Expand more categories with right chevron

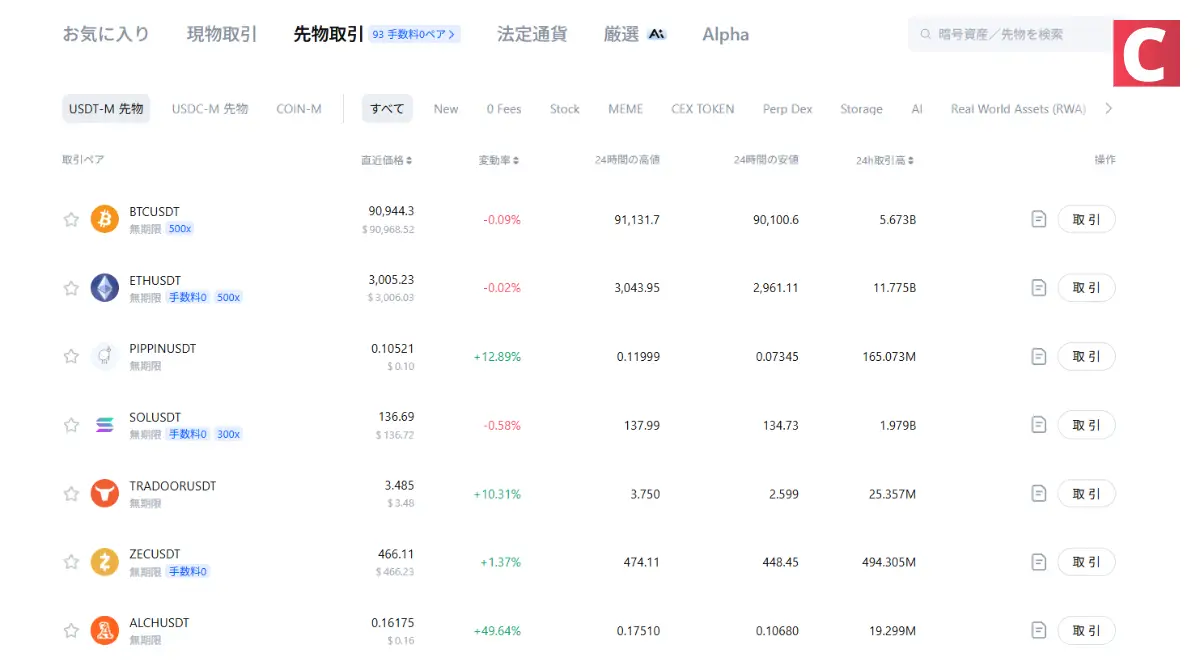tap(1108, 109)
